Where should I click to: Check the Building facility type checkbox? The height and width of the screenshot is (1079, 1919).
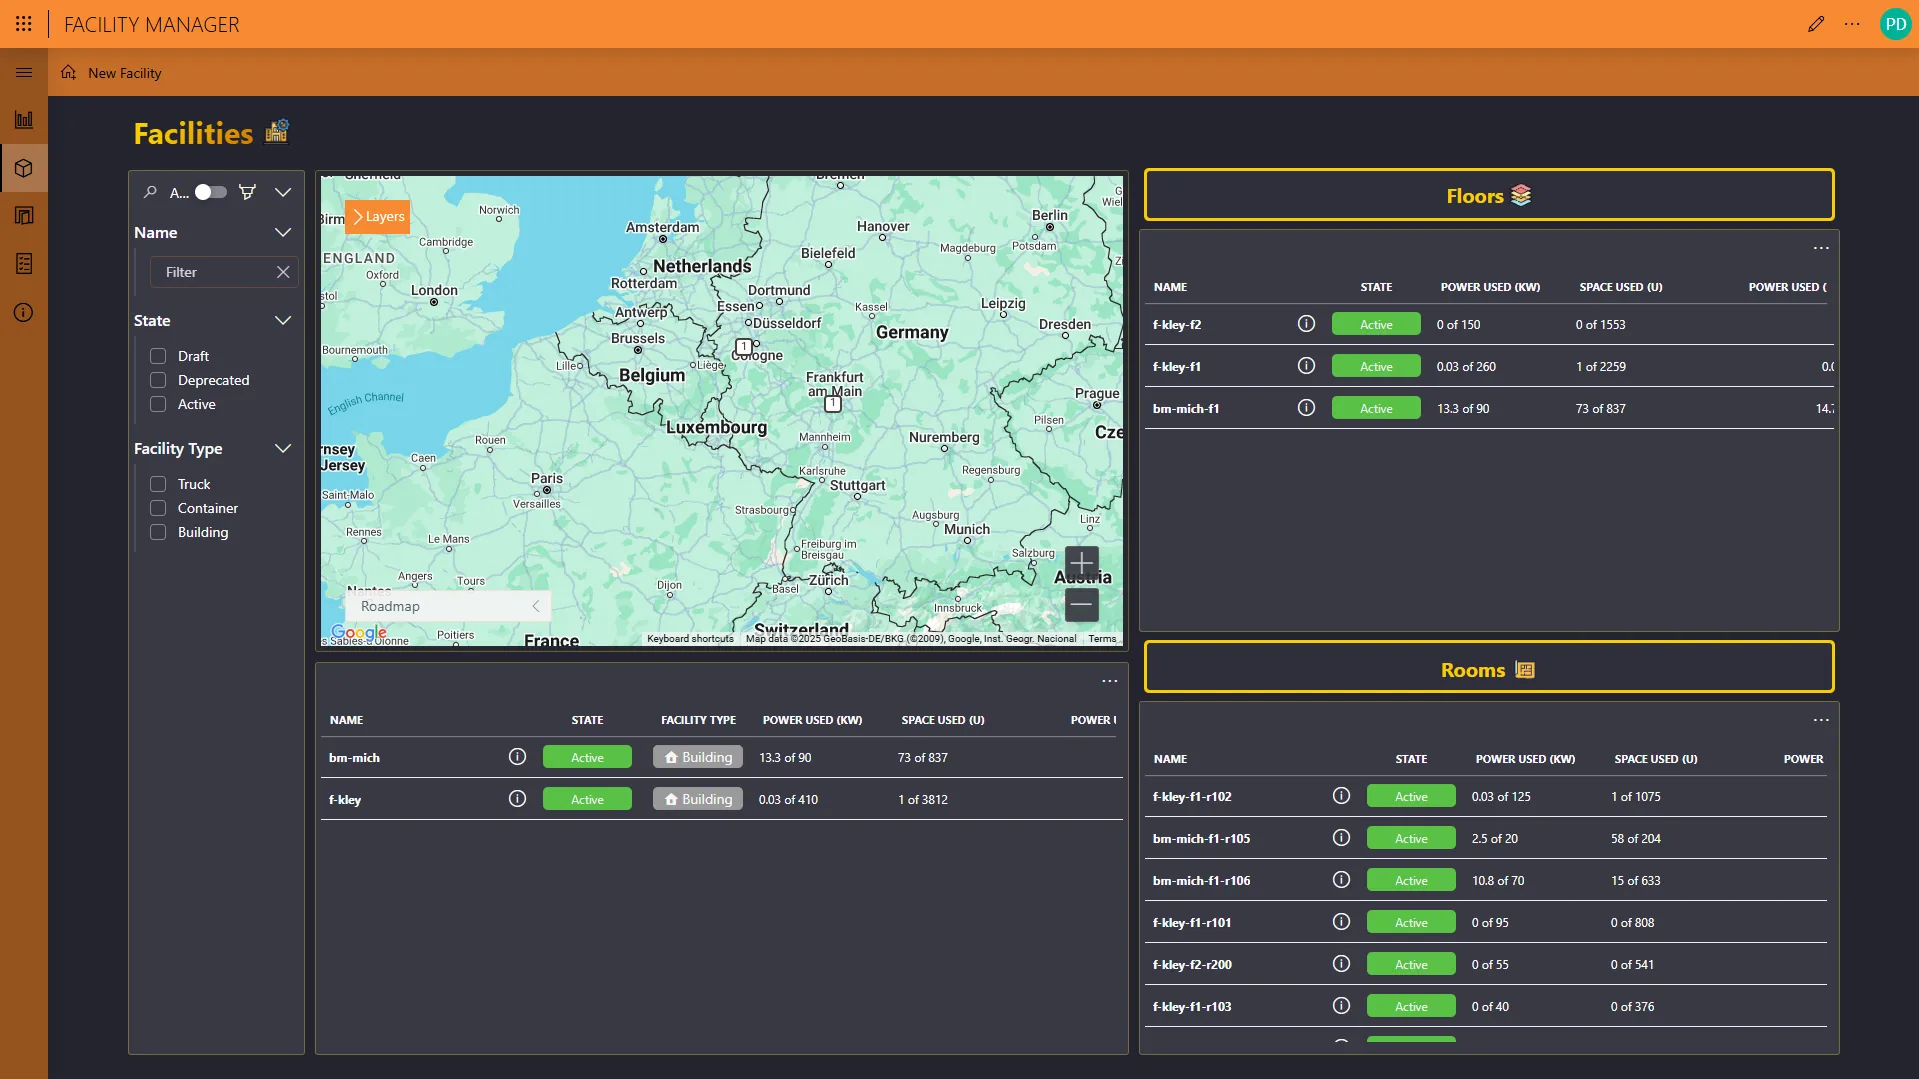pos(158,532)
